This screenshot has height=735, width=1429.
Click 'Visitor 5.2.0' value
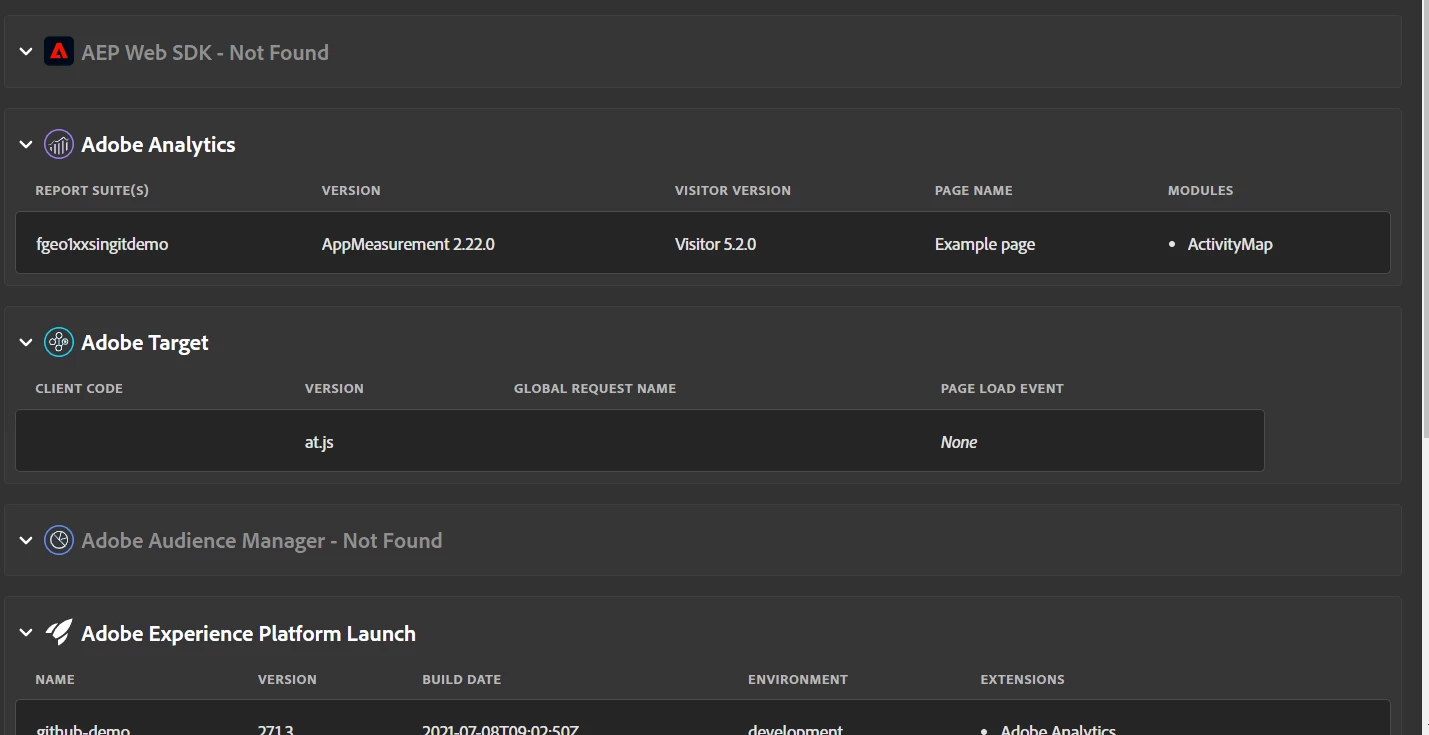point(715,244)
